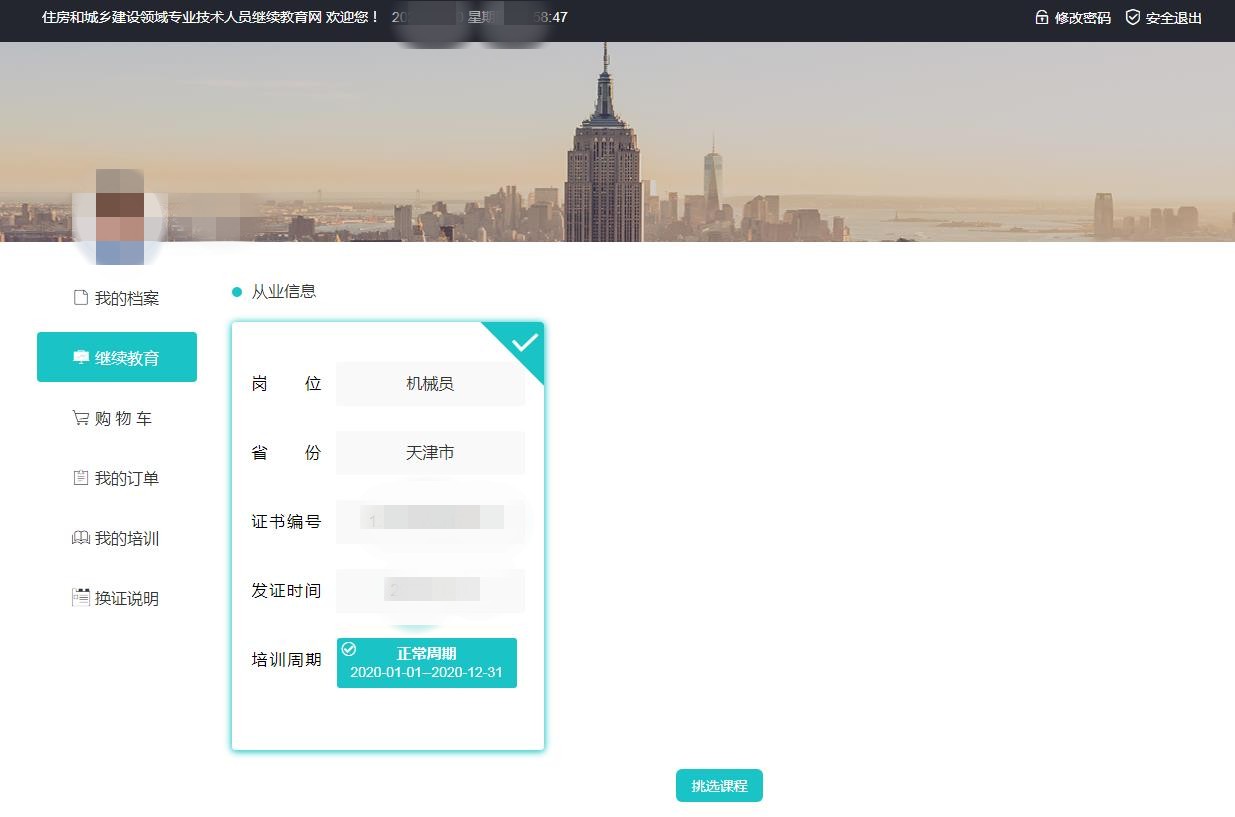
Task: Click the 省份 field showing 天津市
Action: tap(430, 453)
